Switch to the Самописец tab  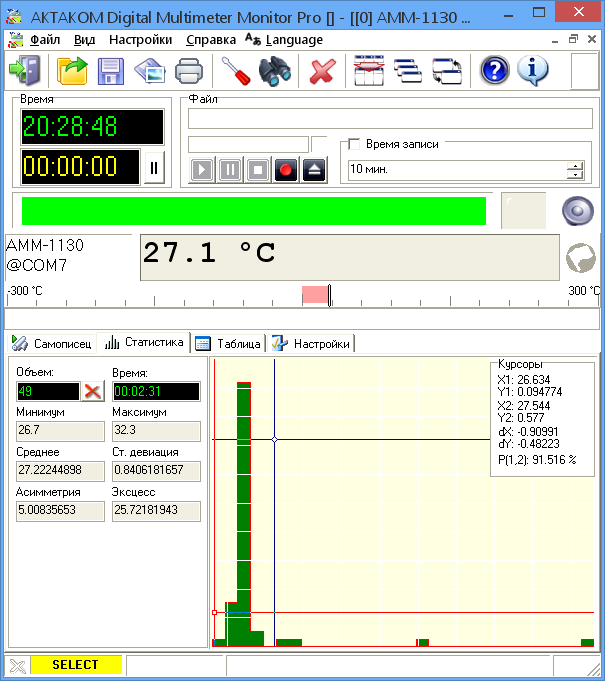point(52,344)
